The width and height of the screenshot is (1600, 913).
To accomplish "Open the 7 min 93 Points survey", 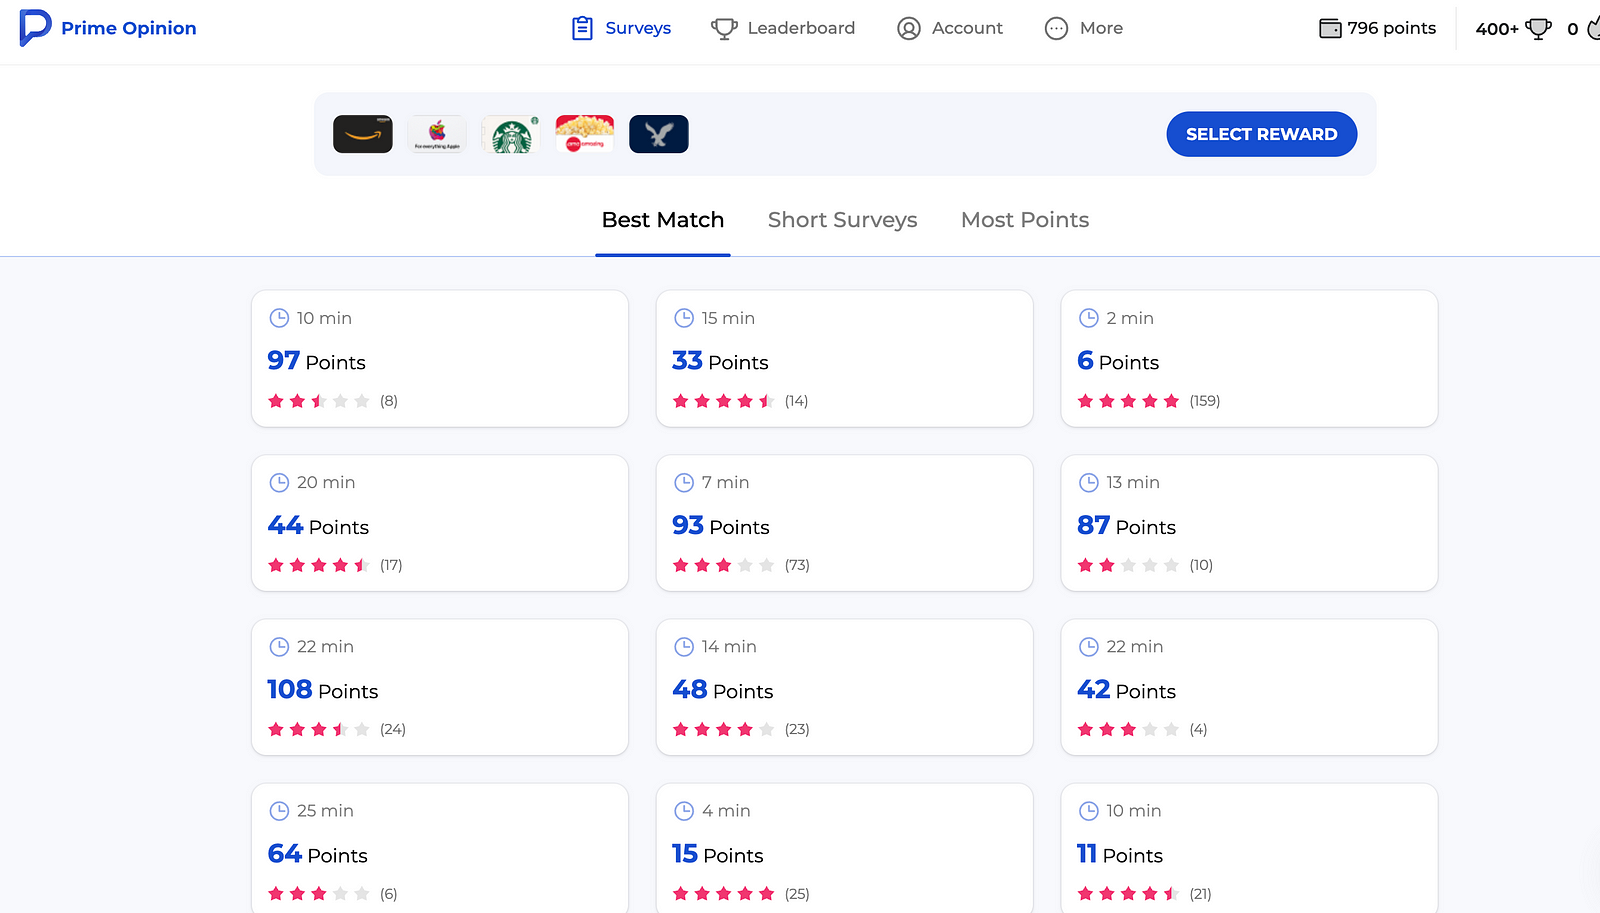I will (844, 523).
